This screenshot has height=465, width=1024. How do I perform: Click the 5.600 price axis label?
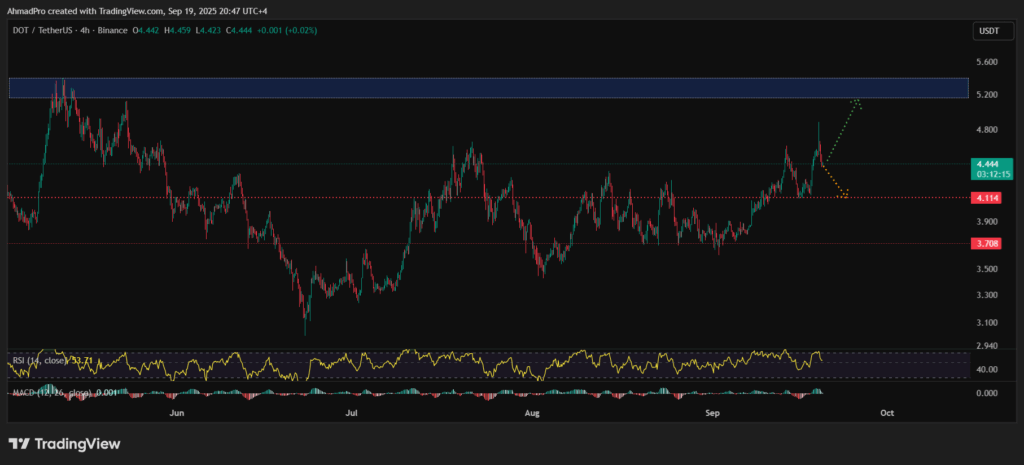pos(987,62)
